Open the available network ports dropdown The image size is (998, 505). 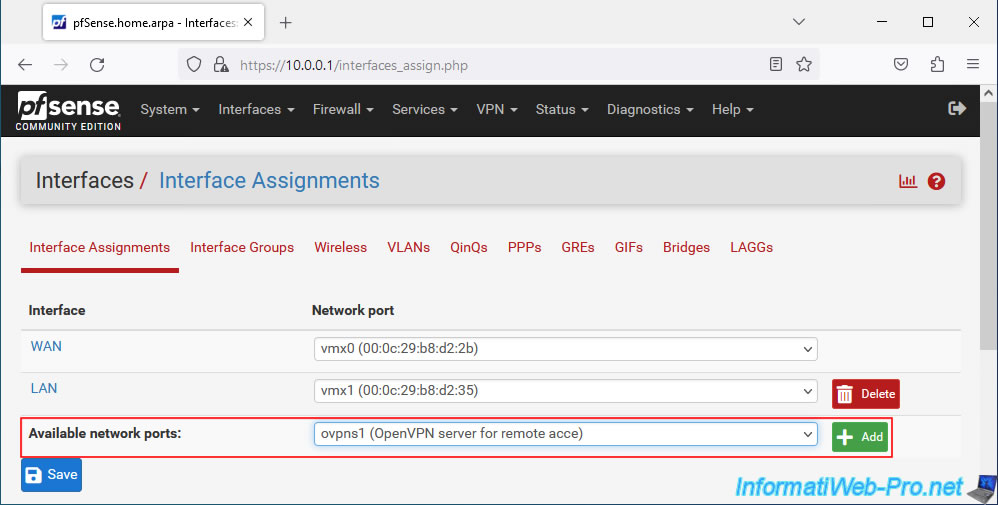(566, 434)
